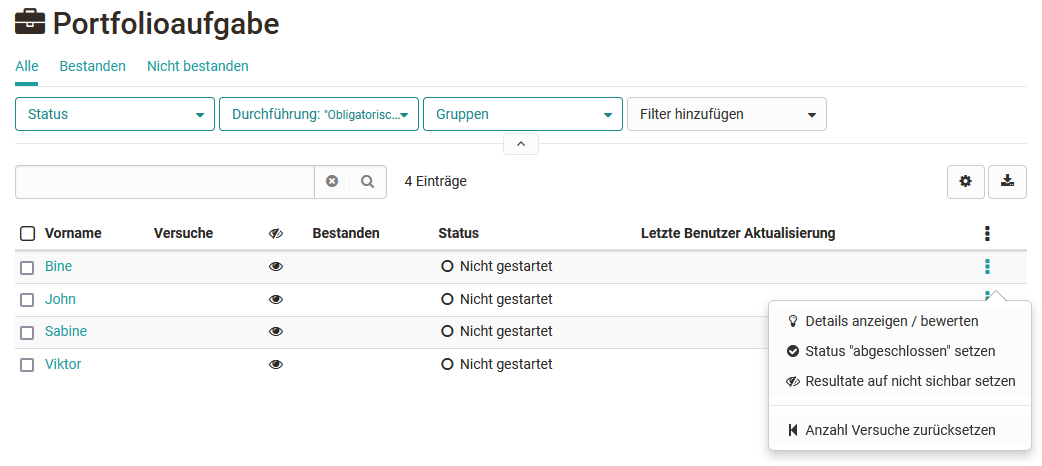Collapse the filter bar with chevron
The height and width of the screenshot is (466, 1042).
click(520, 144)
